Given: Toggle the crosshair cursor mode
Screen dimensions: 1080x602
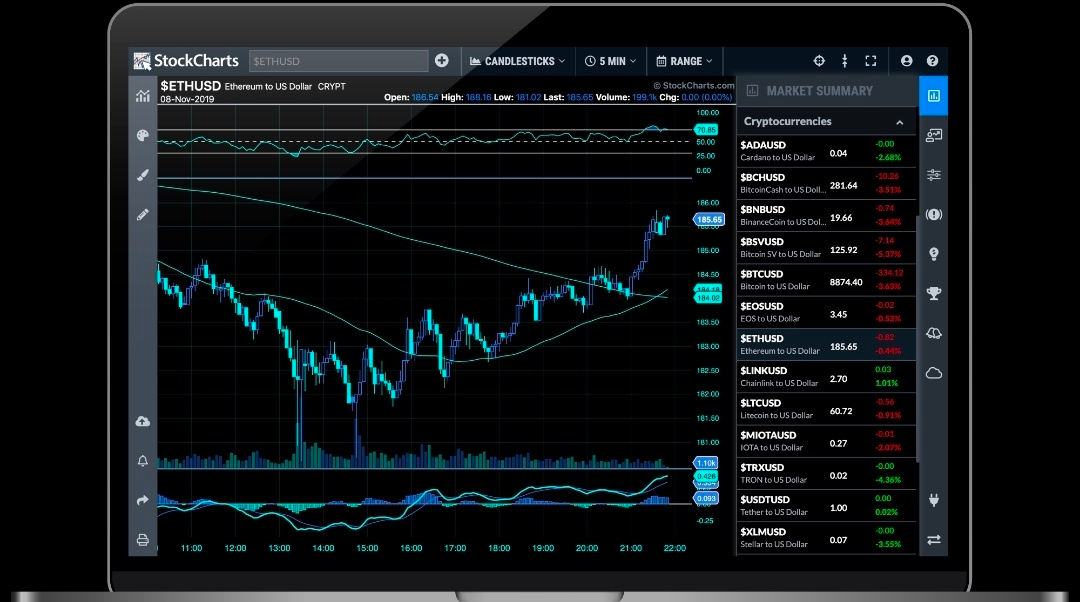Looking at the screenshot, I should point(819,61).
